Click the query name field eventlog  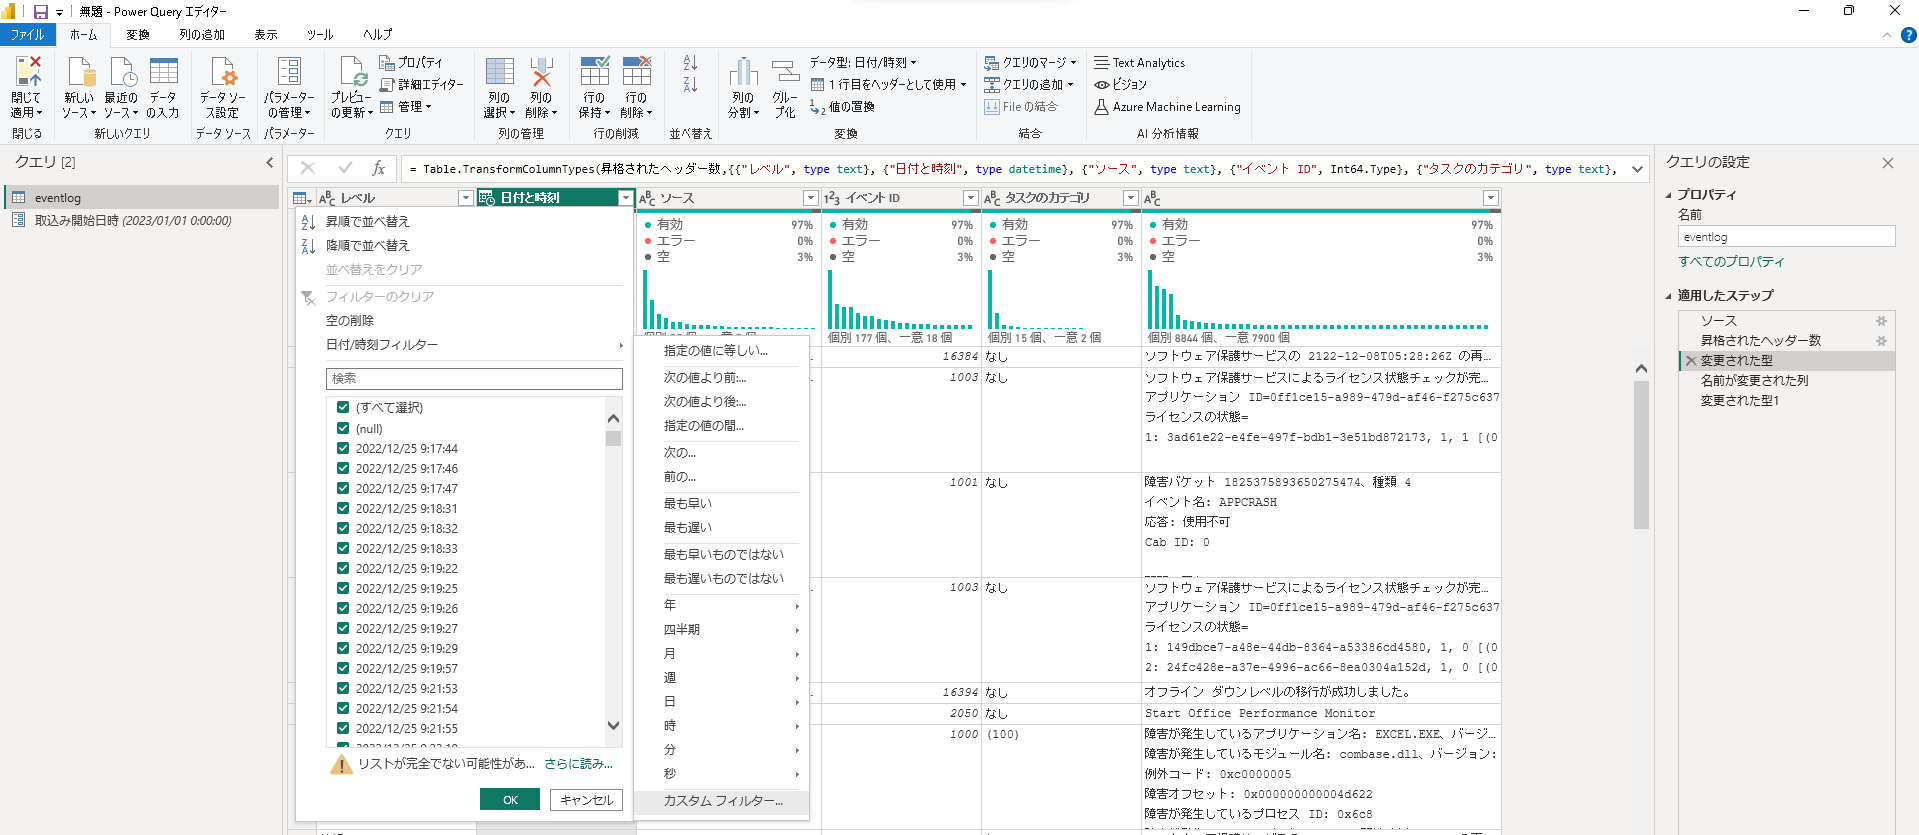[1786, 237]
